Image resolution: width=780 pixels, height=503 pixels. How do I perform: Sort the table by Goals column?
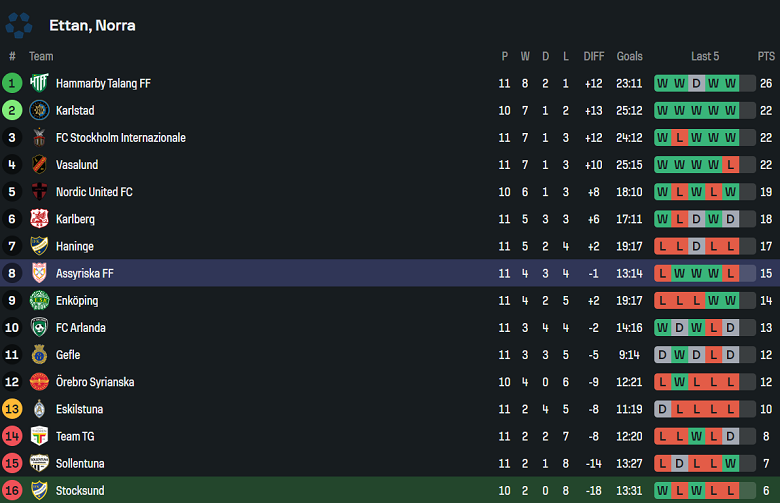[629, 57]
